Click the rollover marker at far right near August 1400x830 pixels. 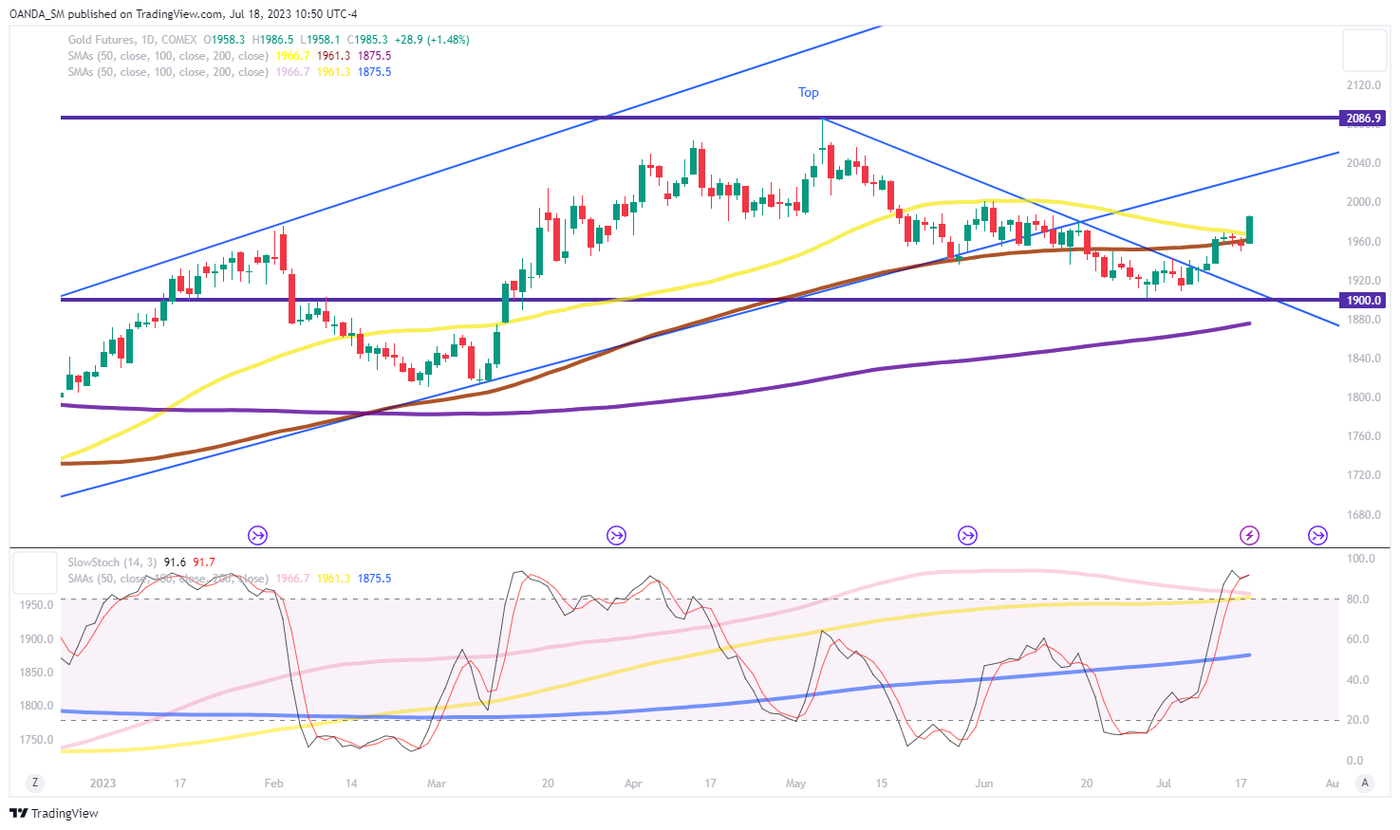point(1318,536)
